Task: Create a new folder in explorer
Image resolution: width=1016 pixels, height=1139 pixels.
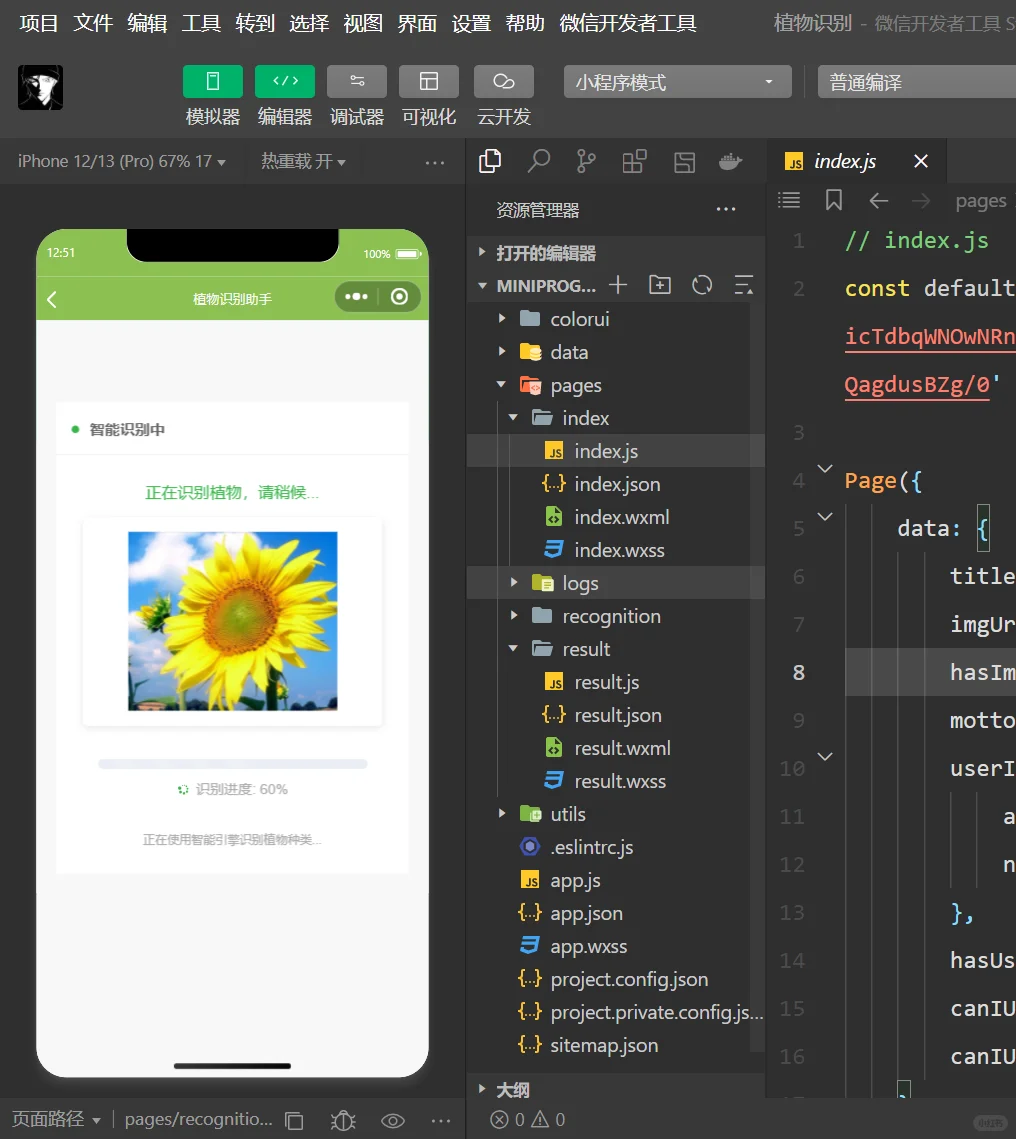Action: (659, 285)
